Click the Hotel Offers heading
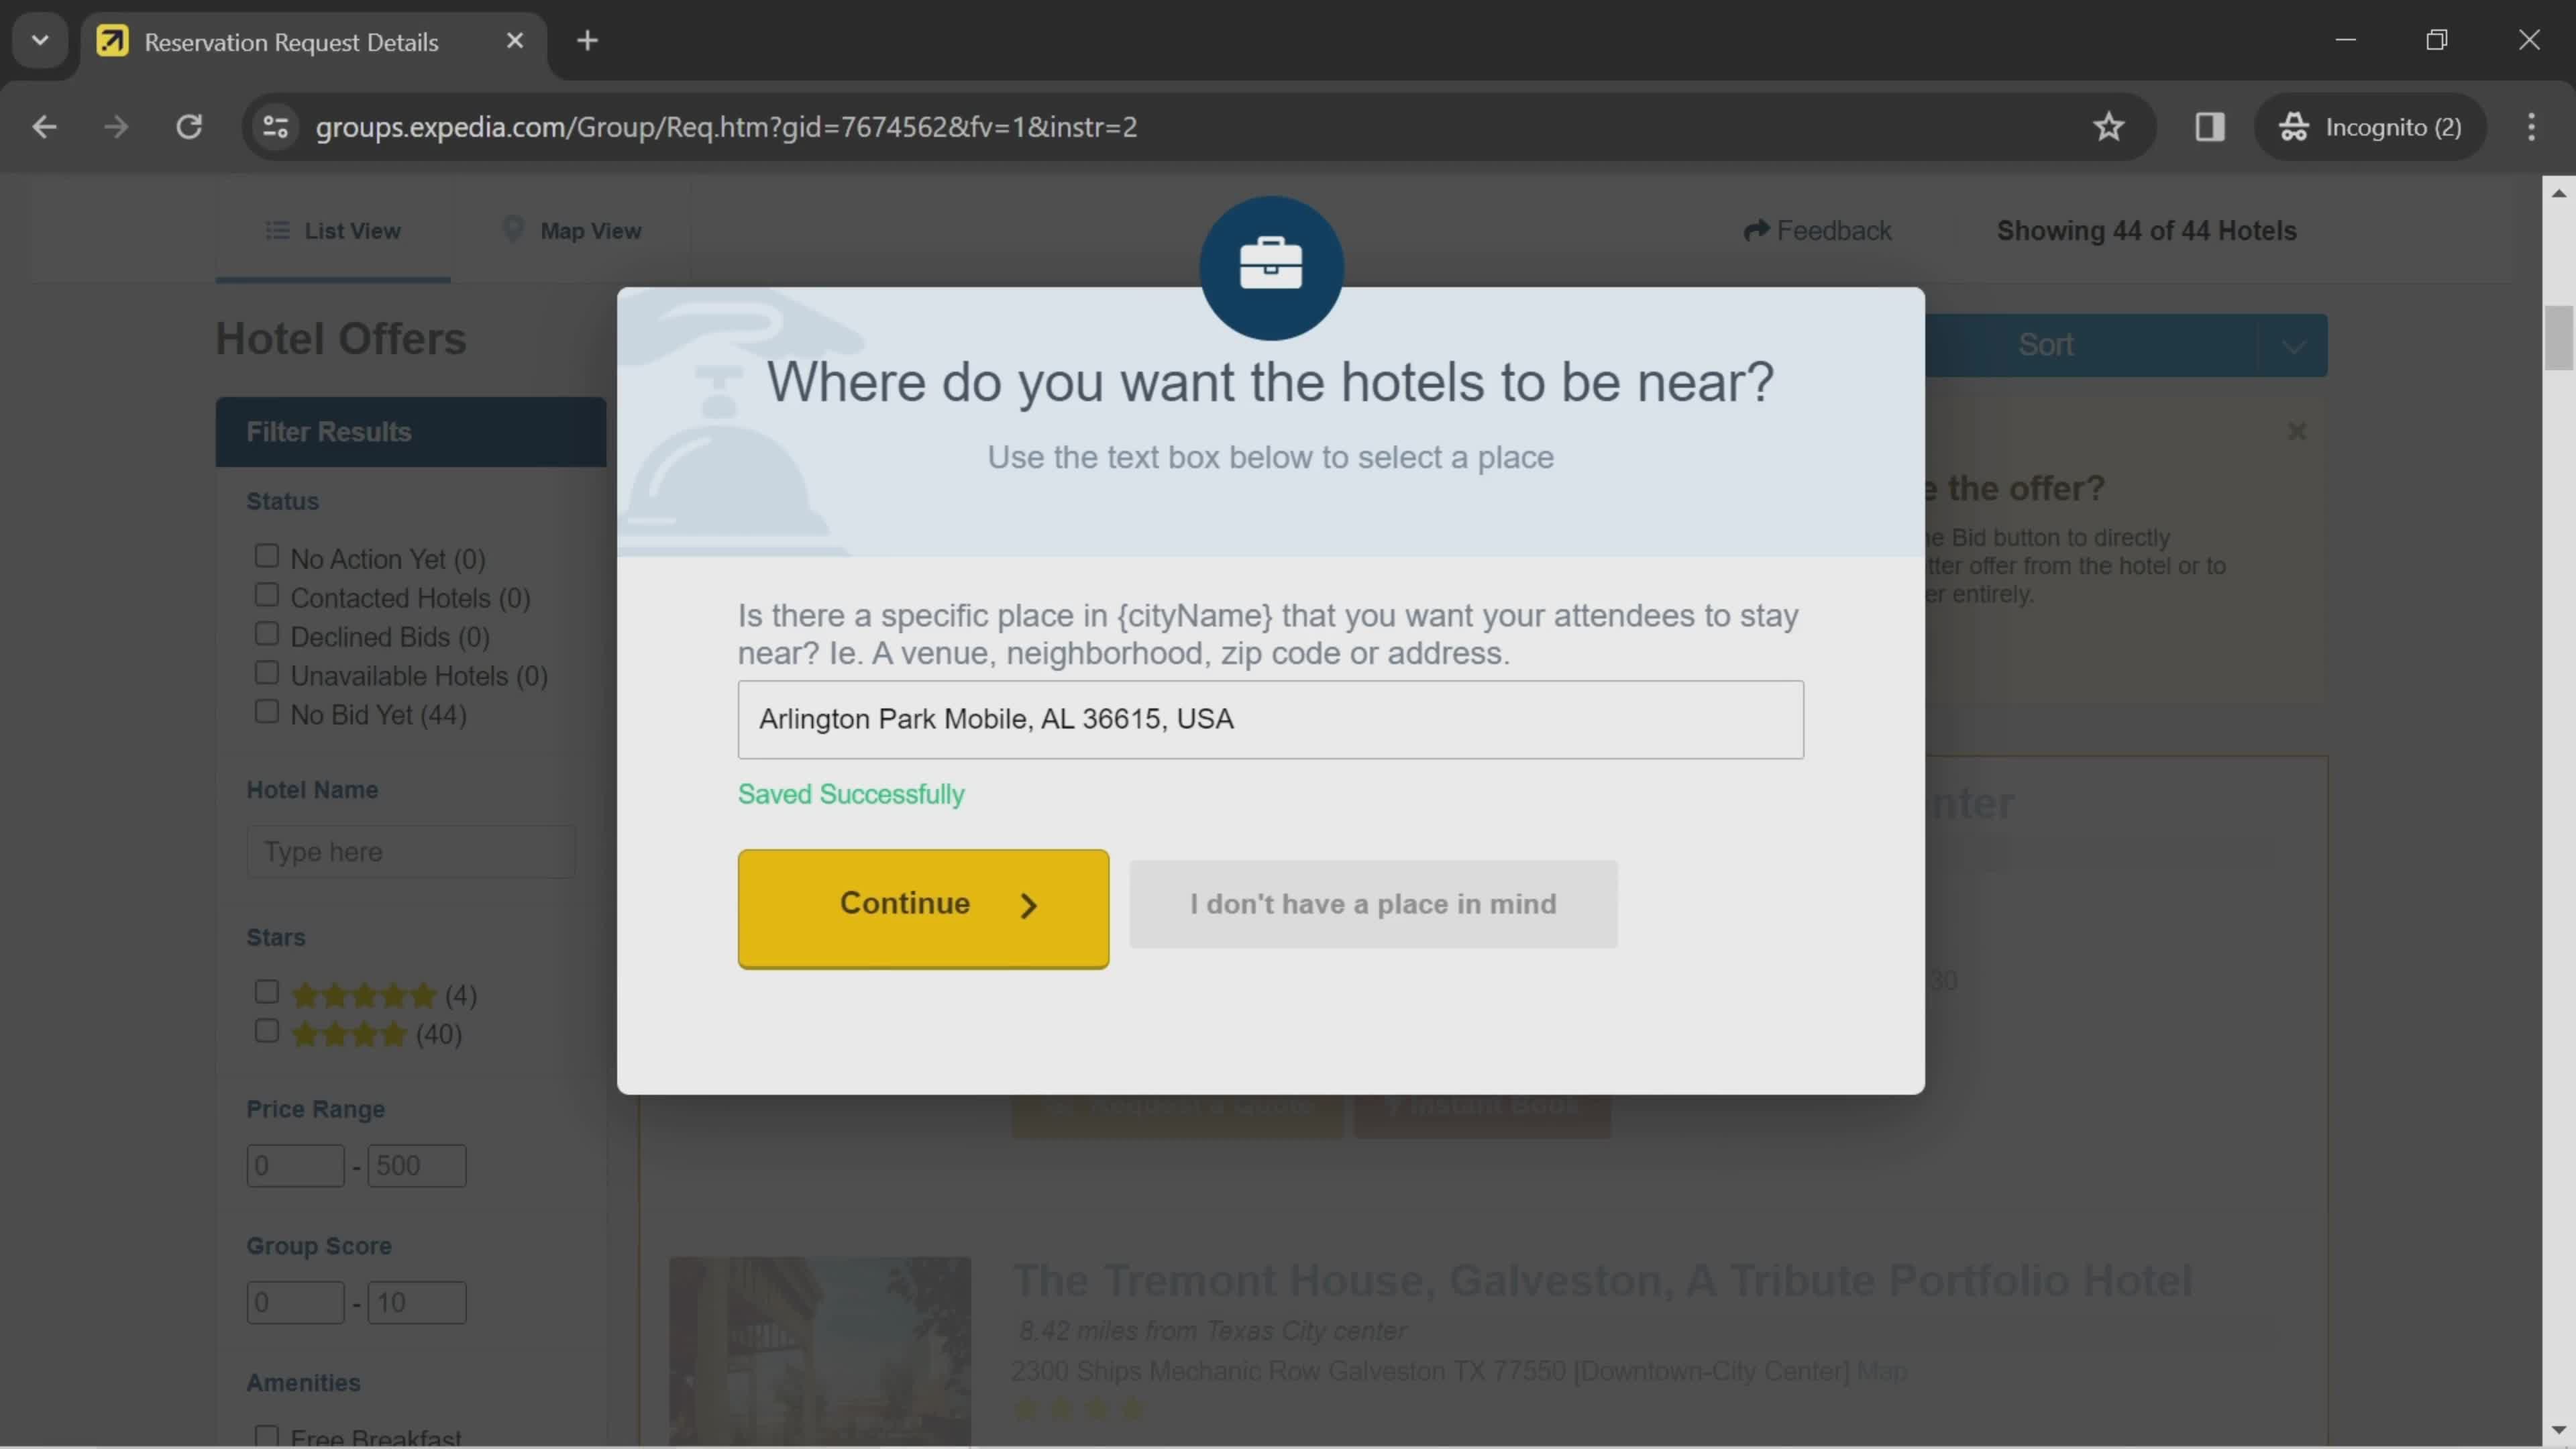Screen dimensions: 2576x1449 [341, 339]
